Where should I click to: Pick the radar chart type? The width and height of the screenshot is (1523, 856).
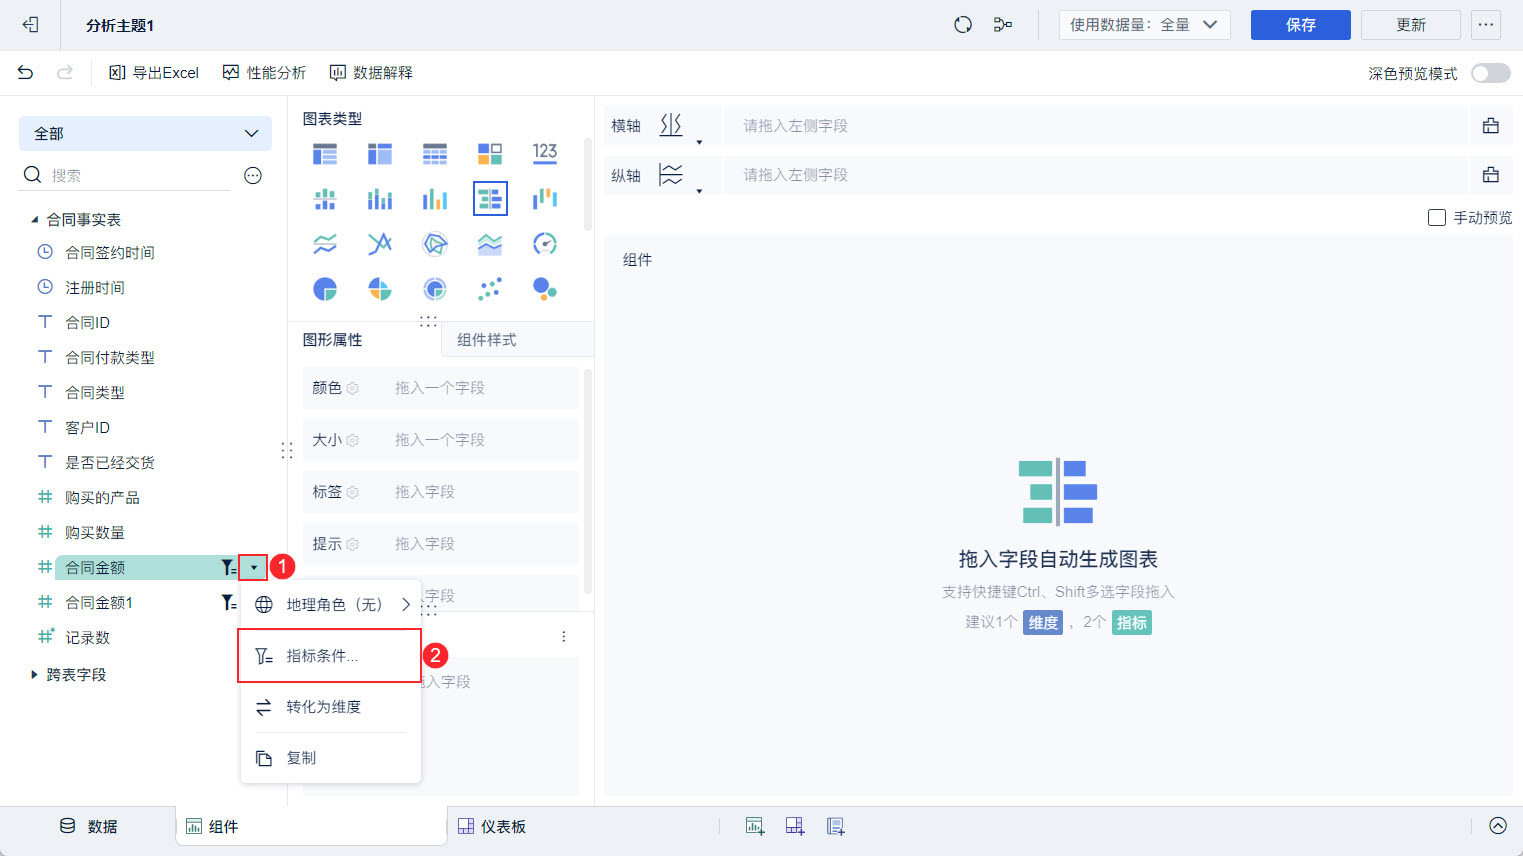coord(435,244)
